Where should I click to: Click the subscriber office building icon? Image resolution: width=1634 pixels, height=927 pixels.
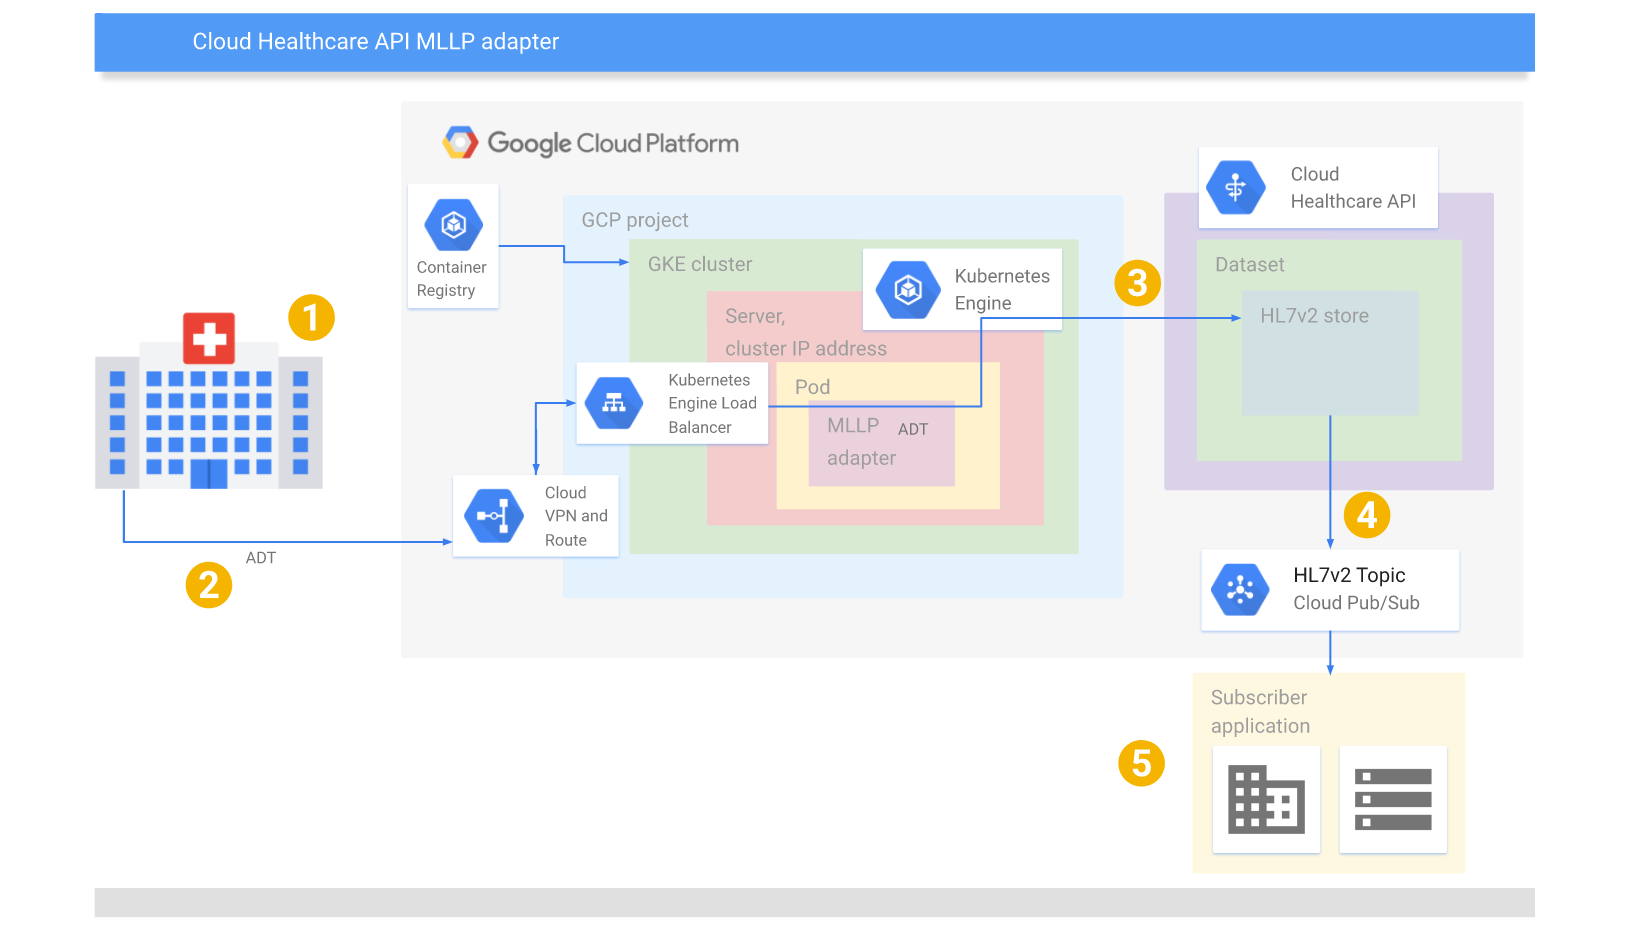click(x=1266, y=799)
